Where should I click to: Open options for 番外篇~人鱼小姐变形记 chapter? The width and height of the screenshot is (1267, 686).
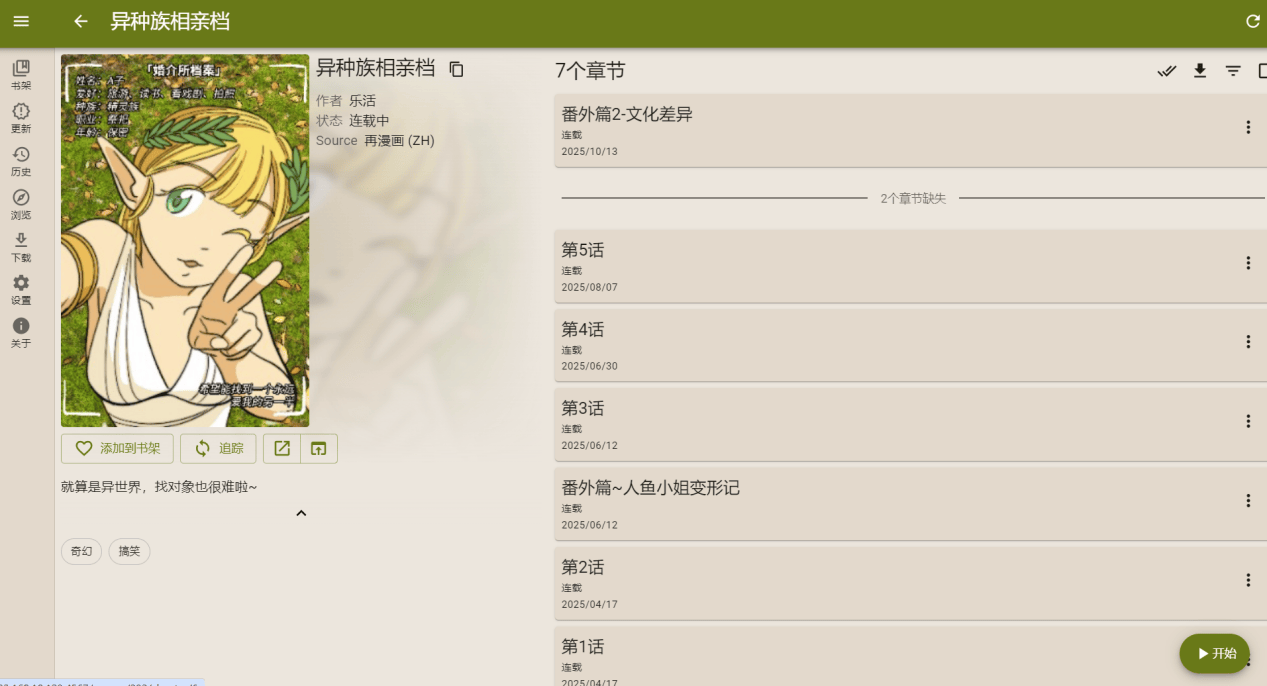pyautogui.click(x=1248, y=501)
